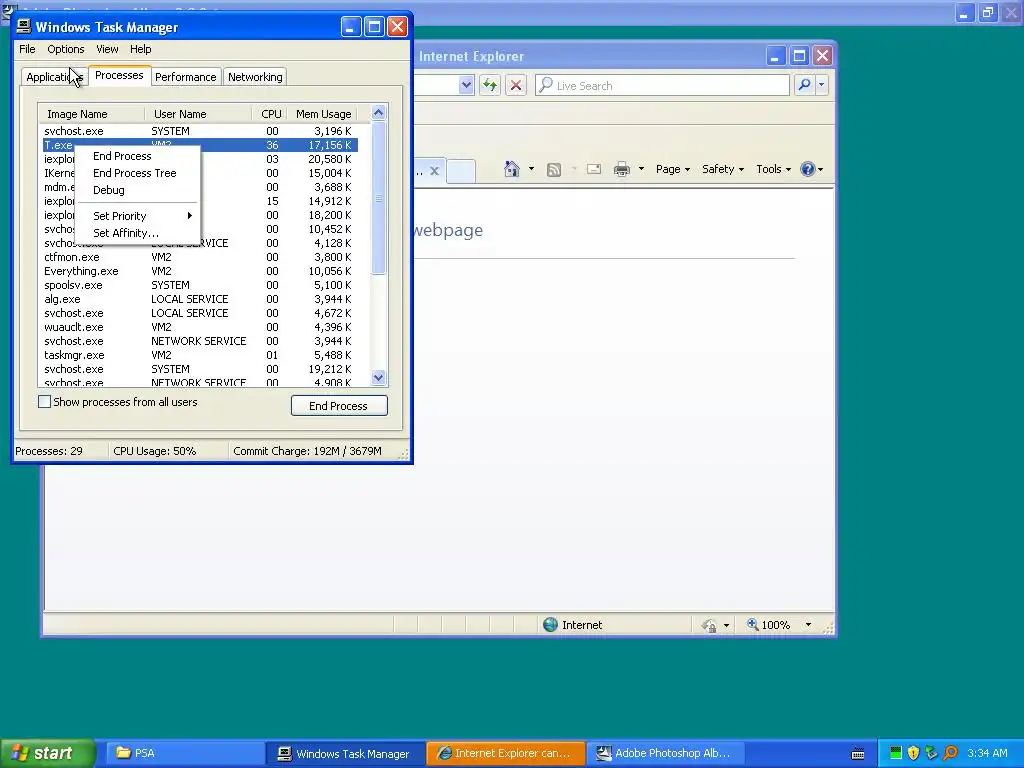Click the process list scroll down arrow

click(378, 377)
